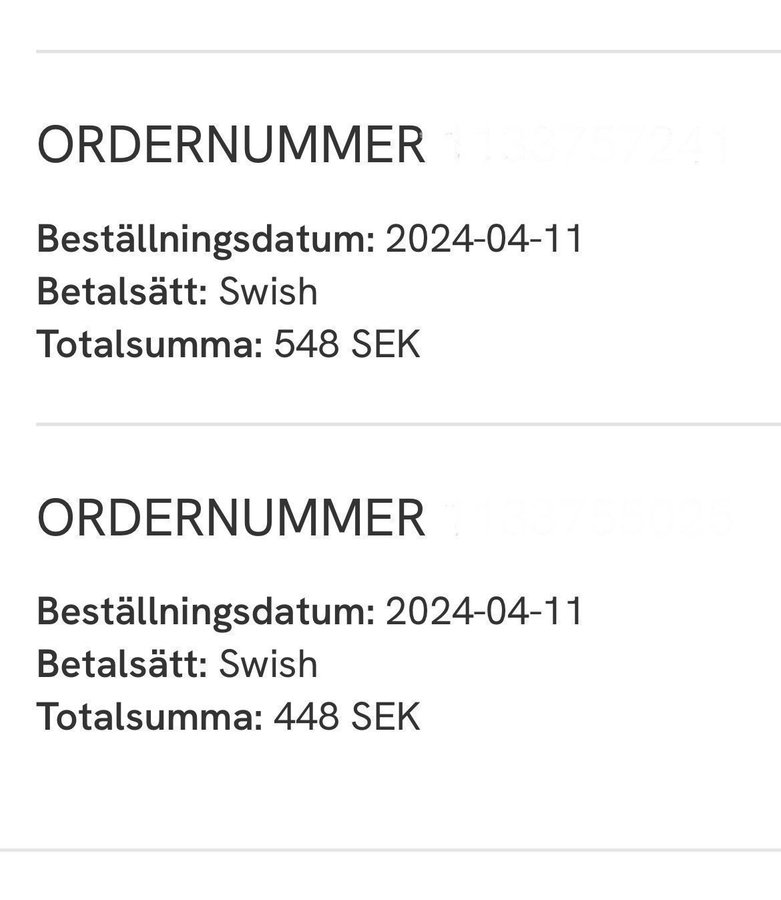Image resolution: width=781 pixels, height=900 pixels.
Task: Click the ORDERNUMMER heading of the 448 SEK order
Action: pyautogui.click(x=231, y=518)
